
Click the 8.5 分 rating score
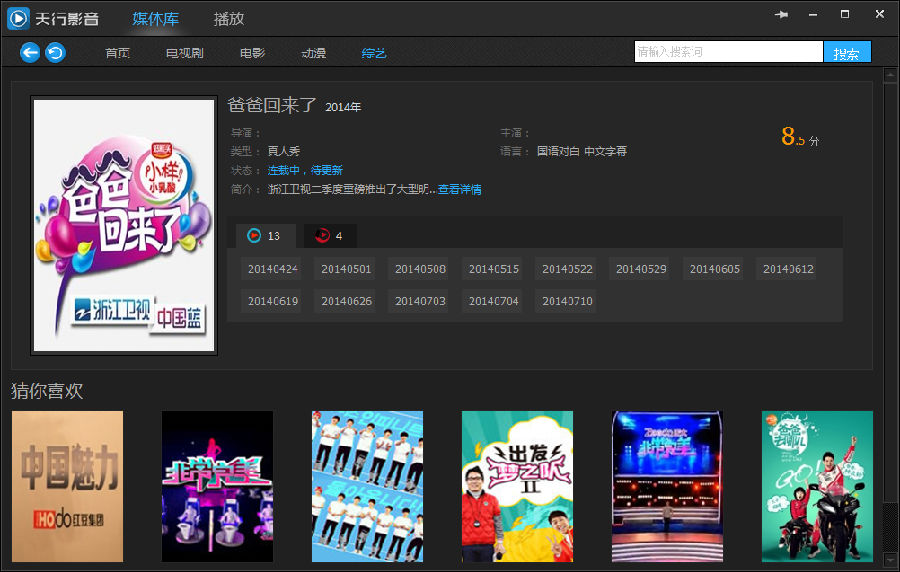(800, 137)
